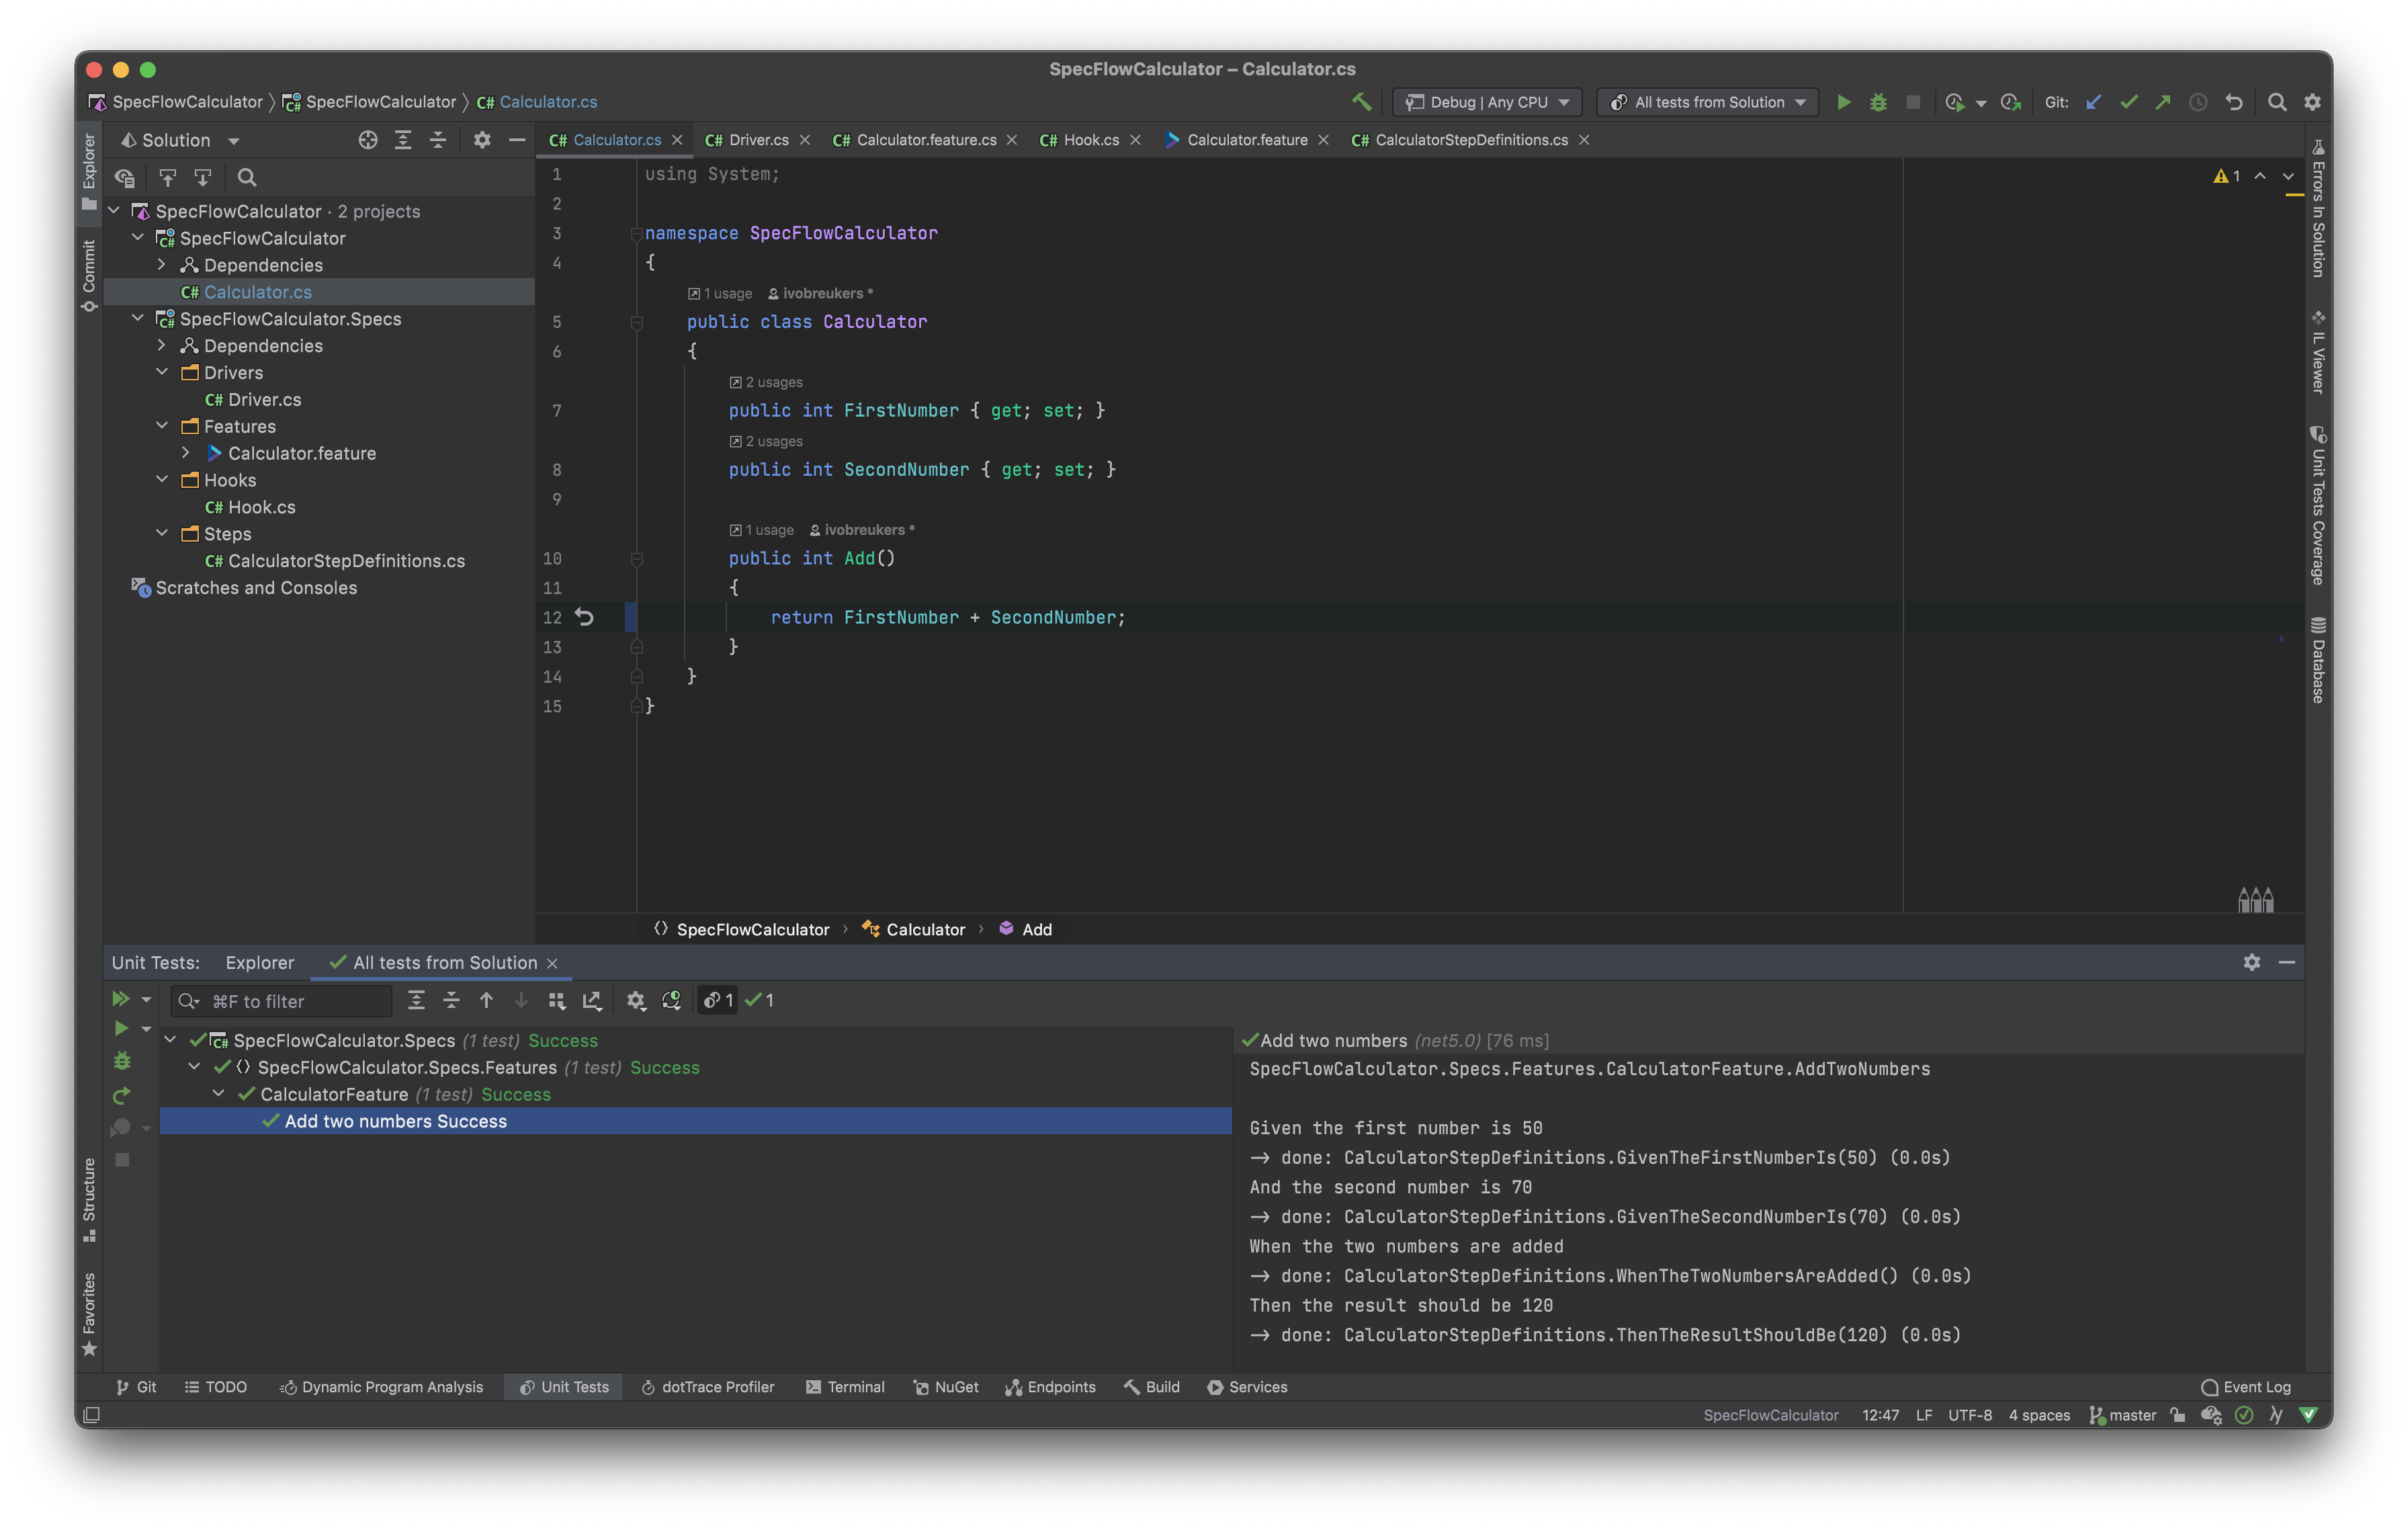Click the Git rollback icon in toolbar
Screen dimensions: 2408x1528
2233,102
